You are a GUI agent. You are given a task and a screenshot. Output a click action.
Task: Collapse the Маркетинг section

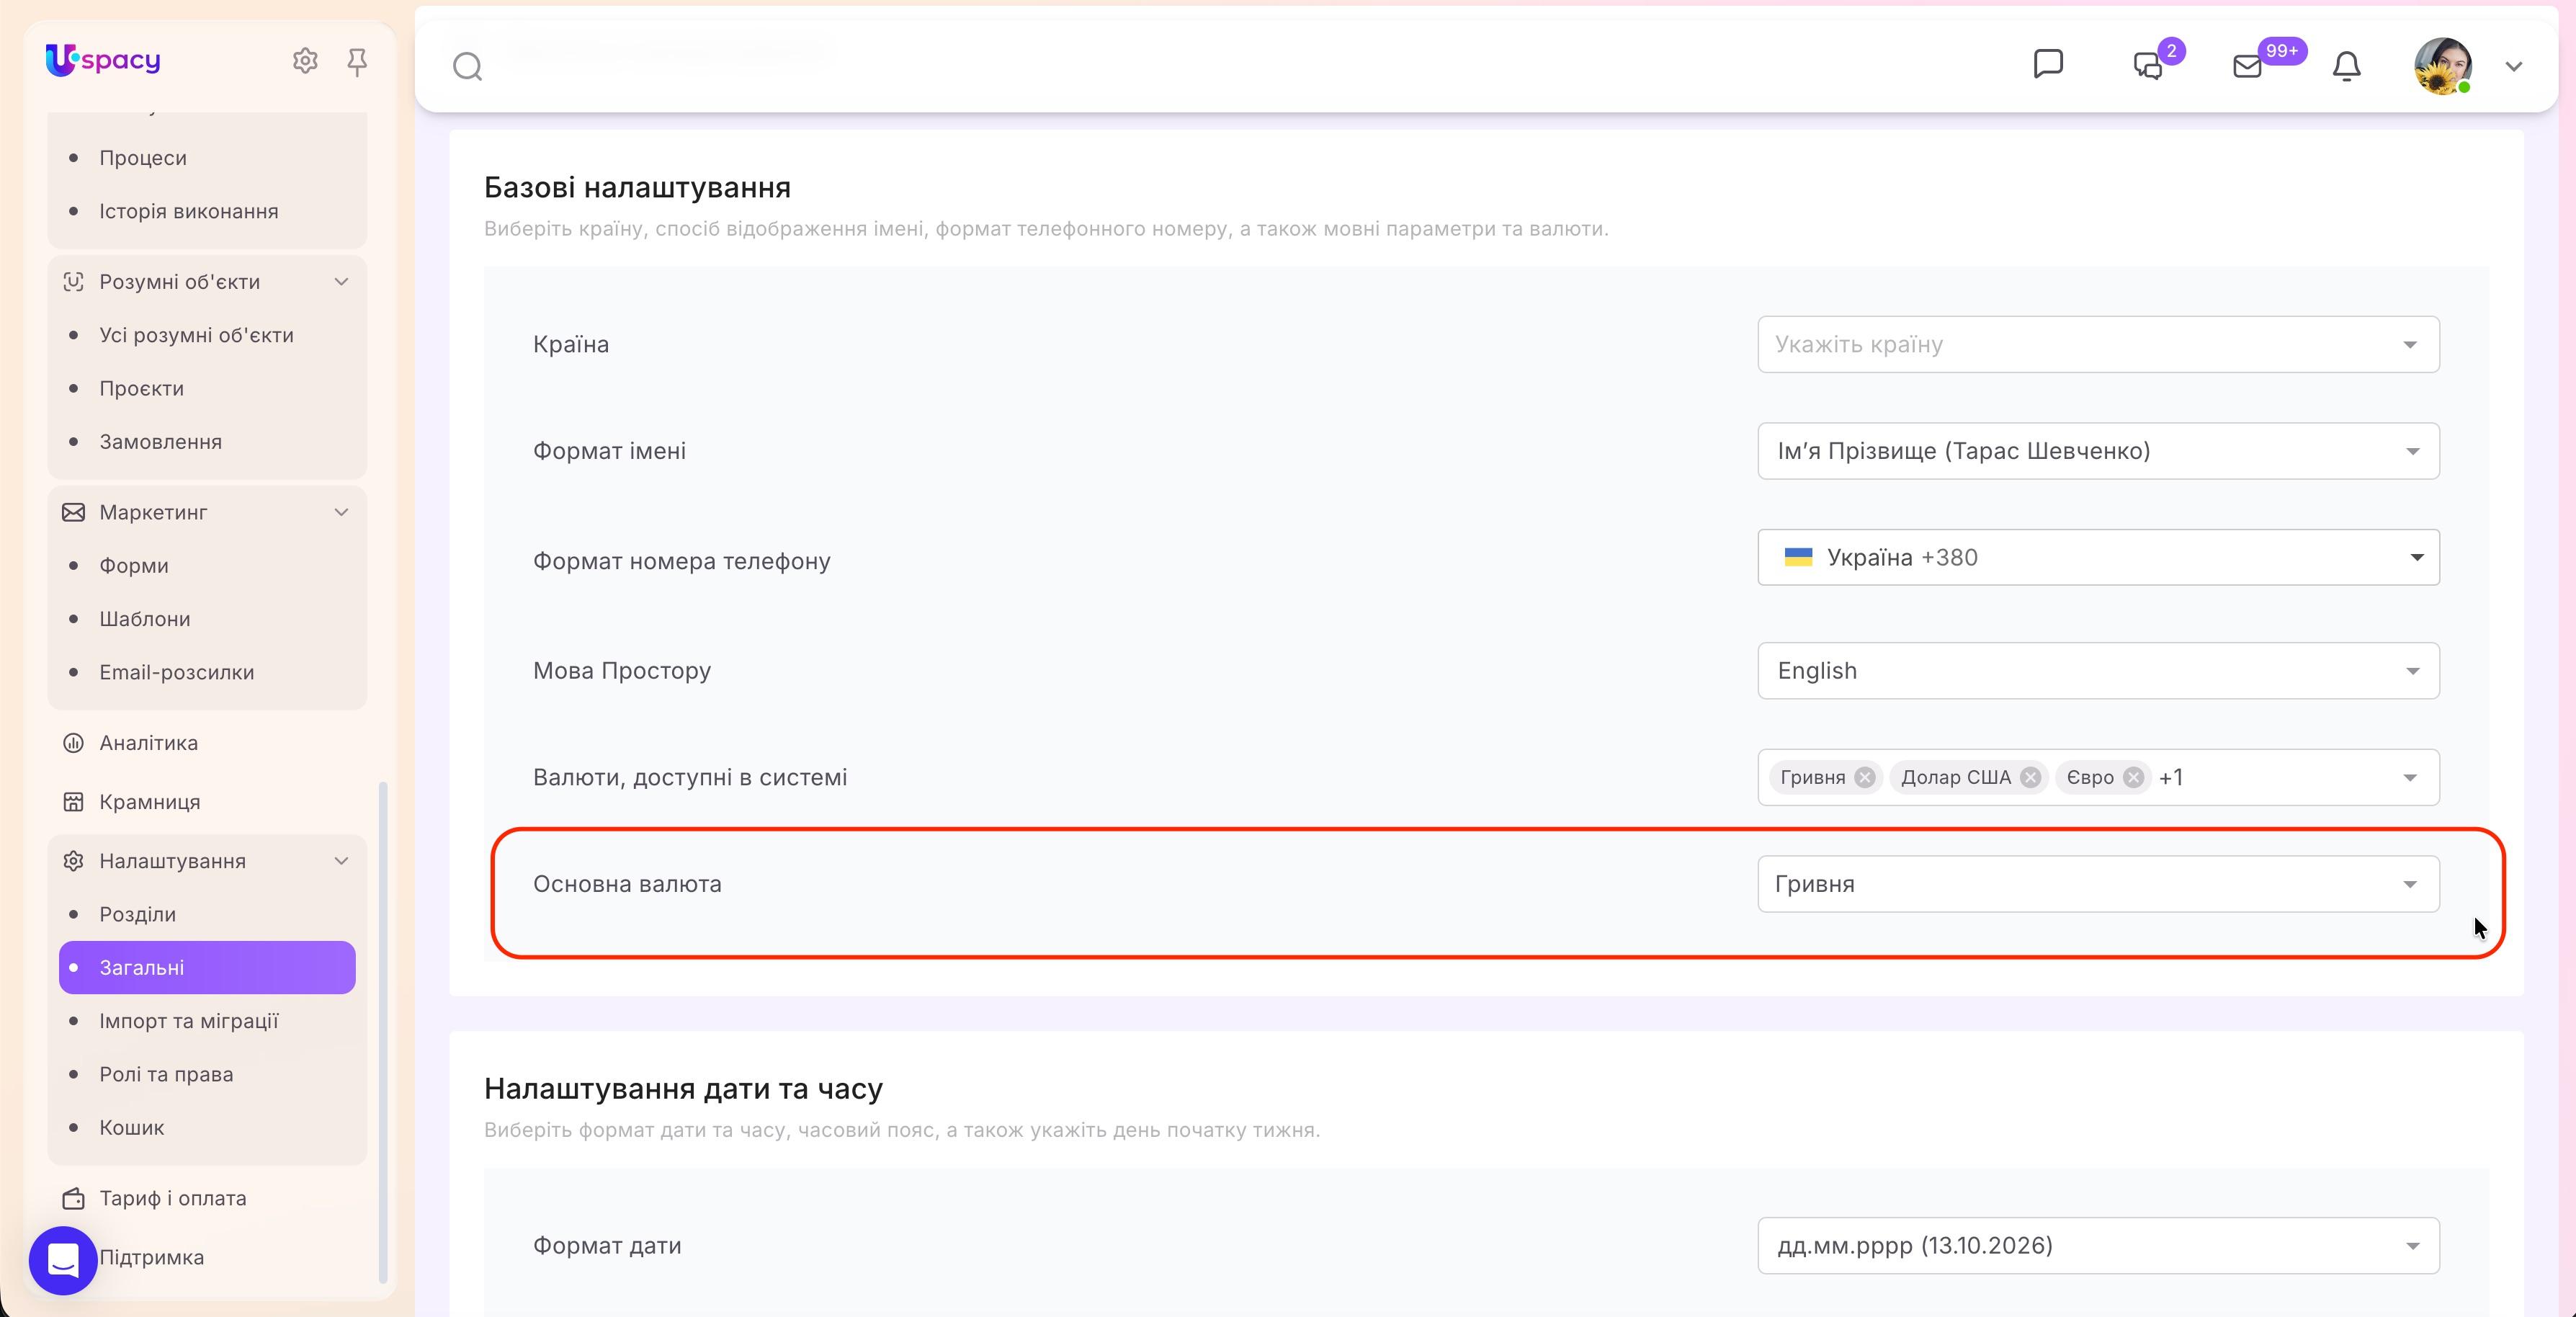click(341, 512)
